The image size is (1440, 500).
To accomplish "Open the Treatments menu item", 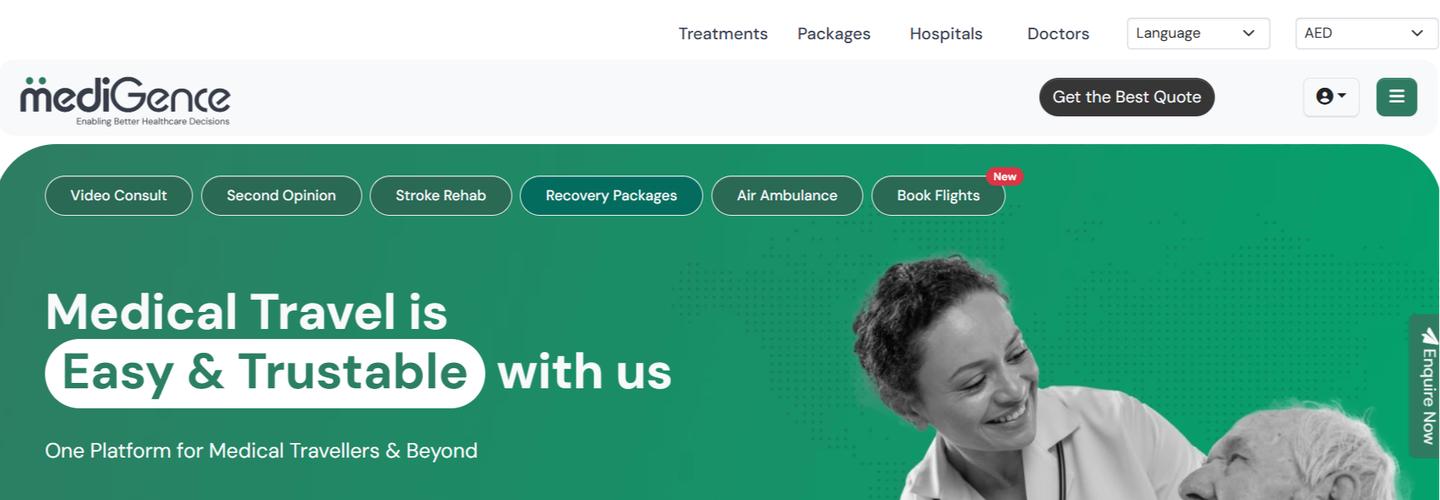I will tap(723, 34).
